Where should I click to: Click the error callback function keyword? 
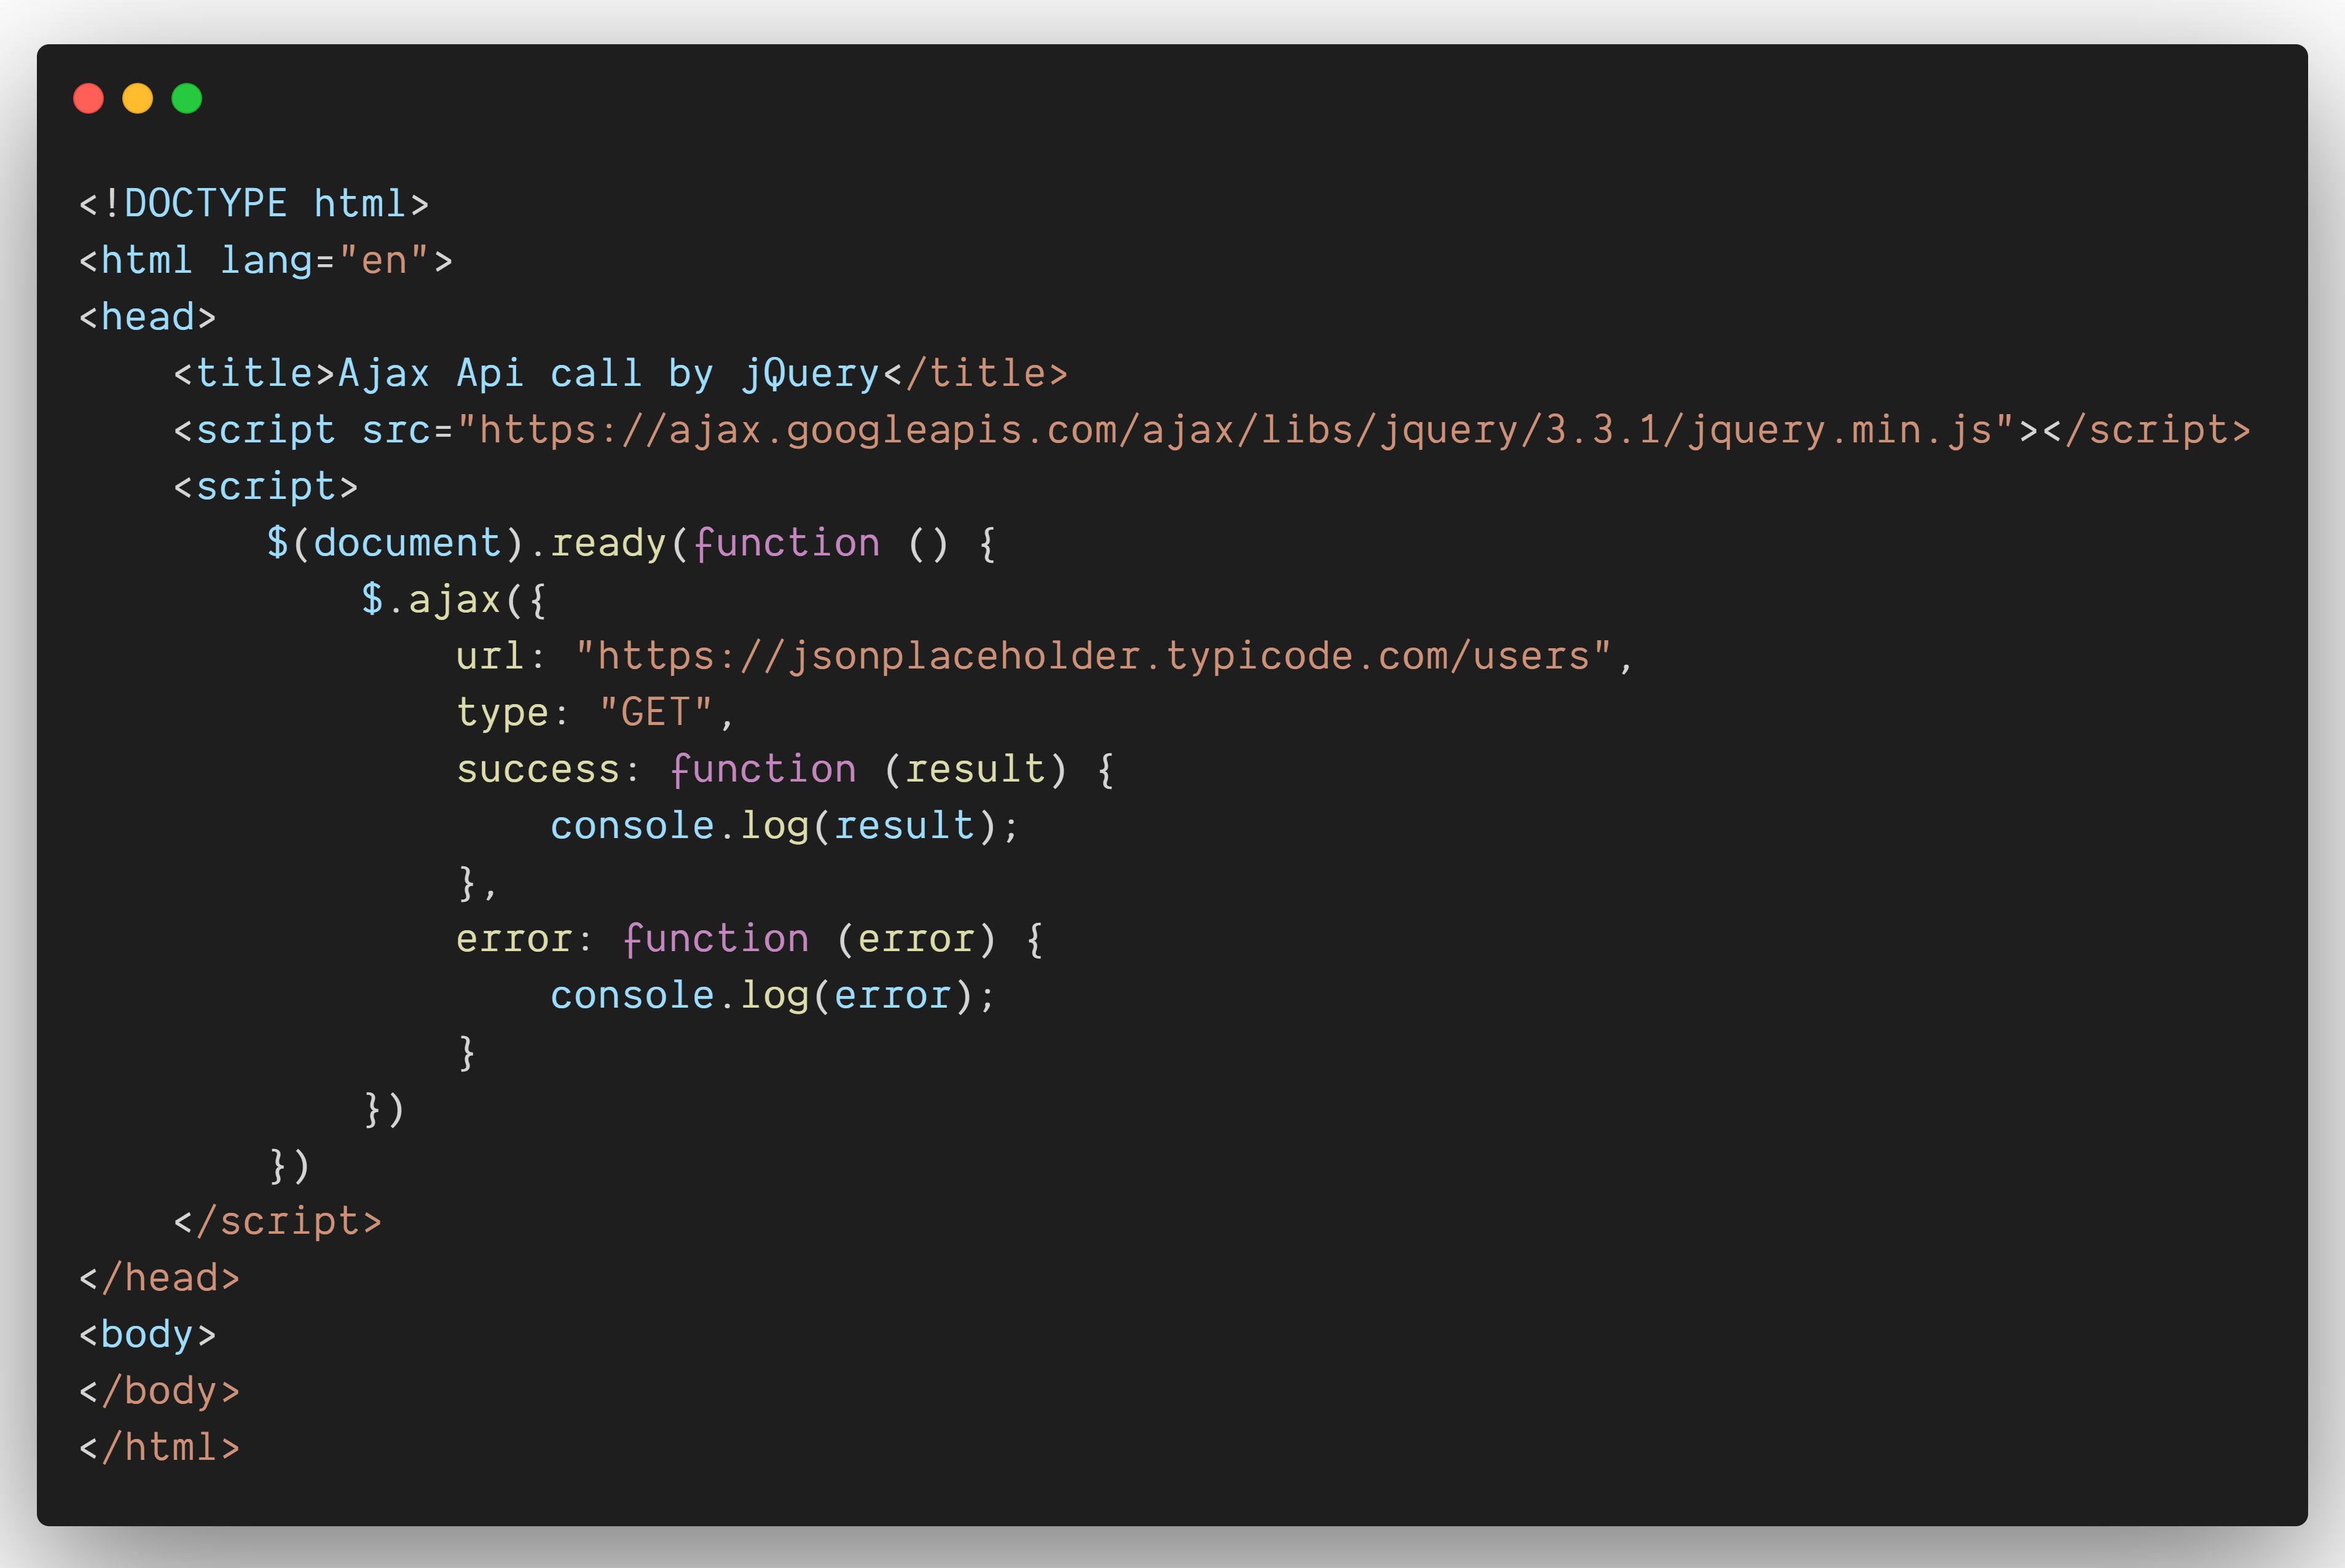tap(716, 937)
